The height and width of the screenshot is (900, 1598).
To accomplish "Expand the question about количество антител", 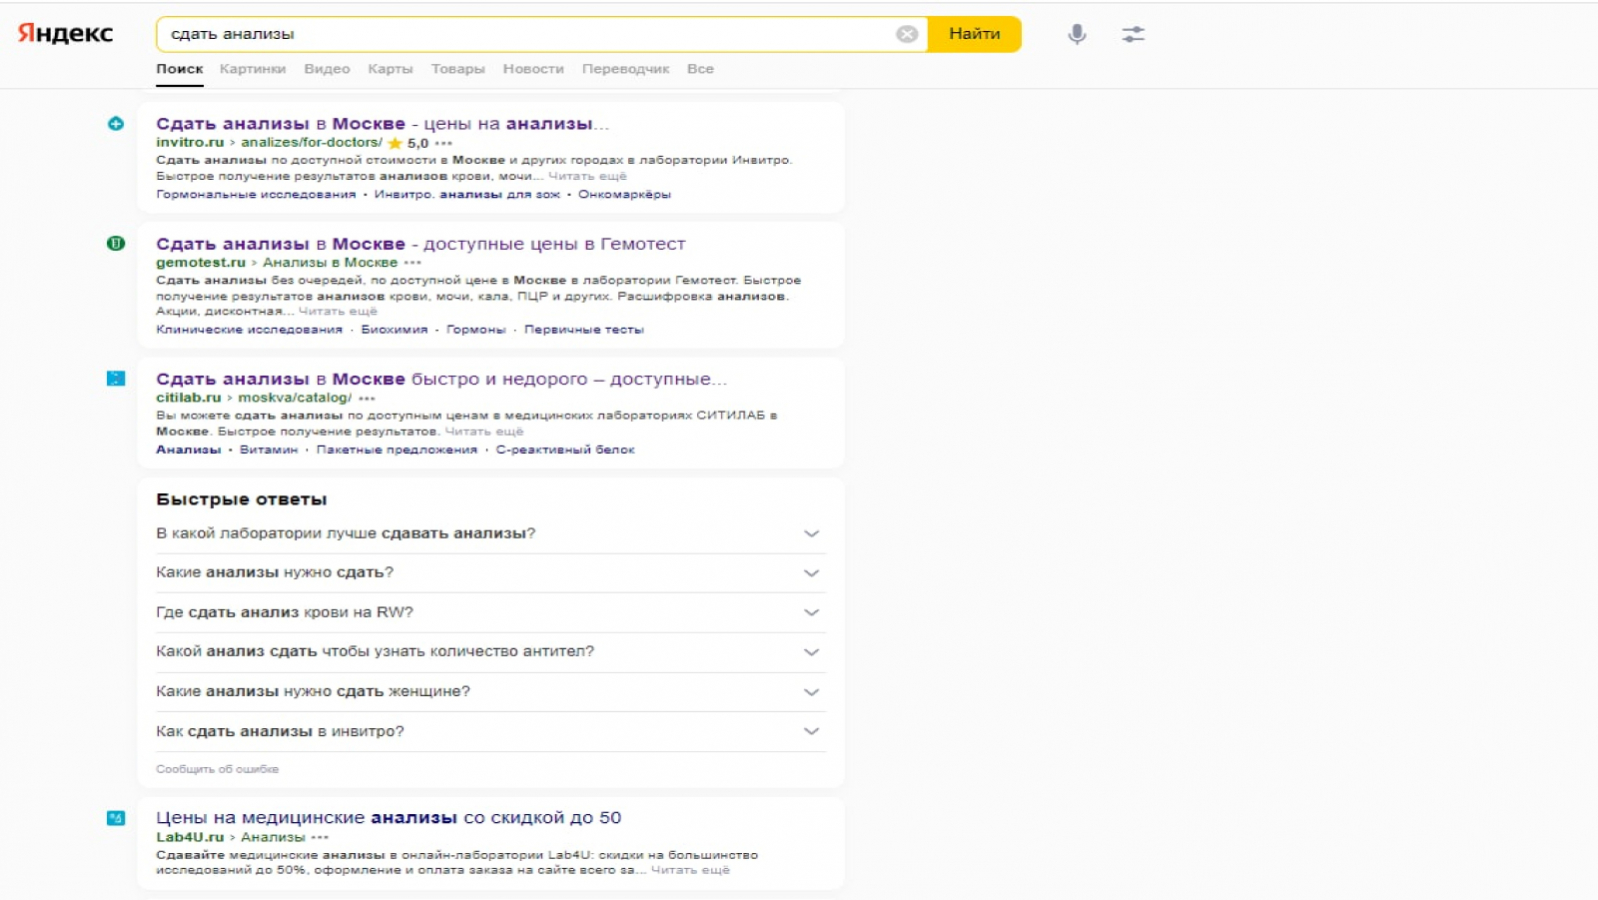I will 490,652.
